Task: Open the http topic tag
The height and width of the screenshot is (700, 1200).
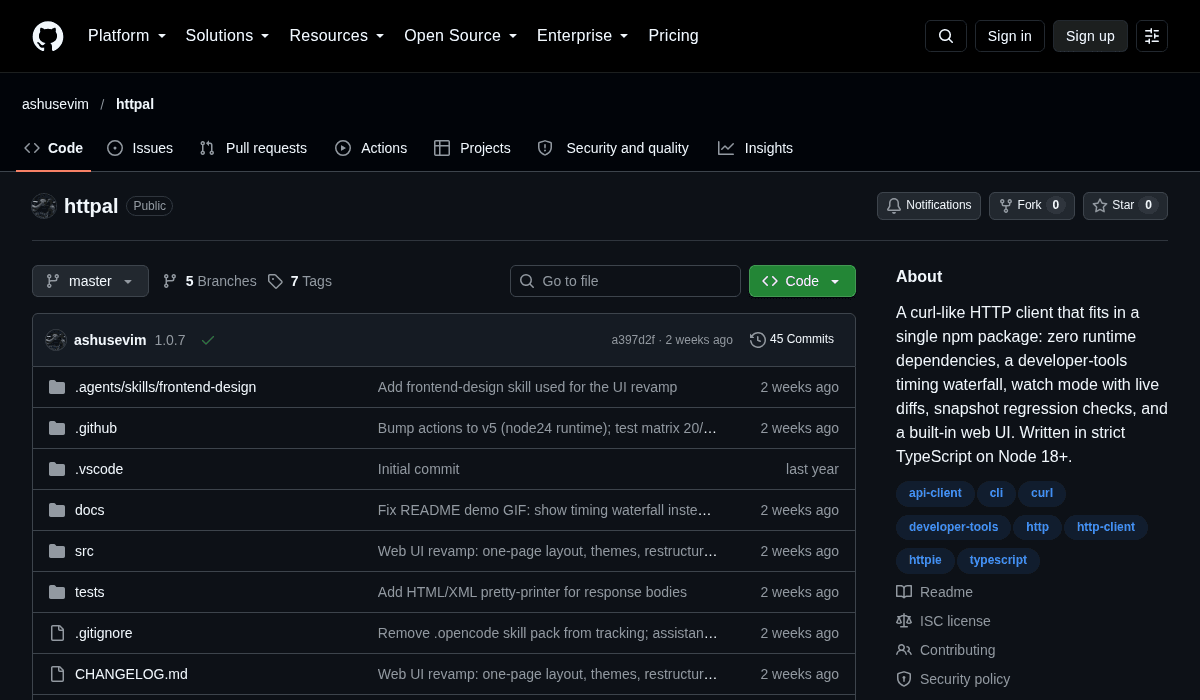Action: [x=1038, y=527]
